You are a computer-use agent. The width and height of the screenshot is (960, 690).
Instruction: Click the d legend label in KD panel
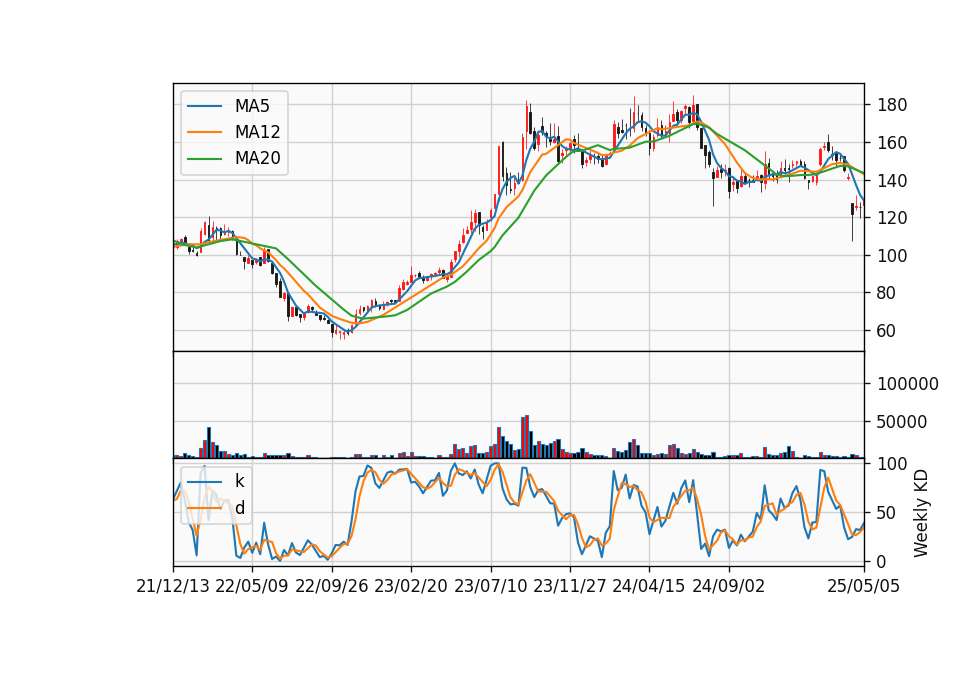point(240,508)
